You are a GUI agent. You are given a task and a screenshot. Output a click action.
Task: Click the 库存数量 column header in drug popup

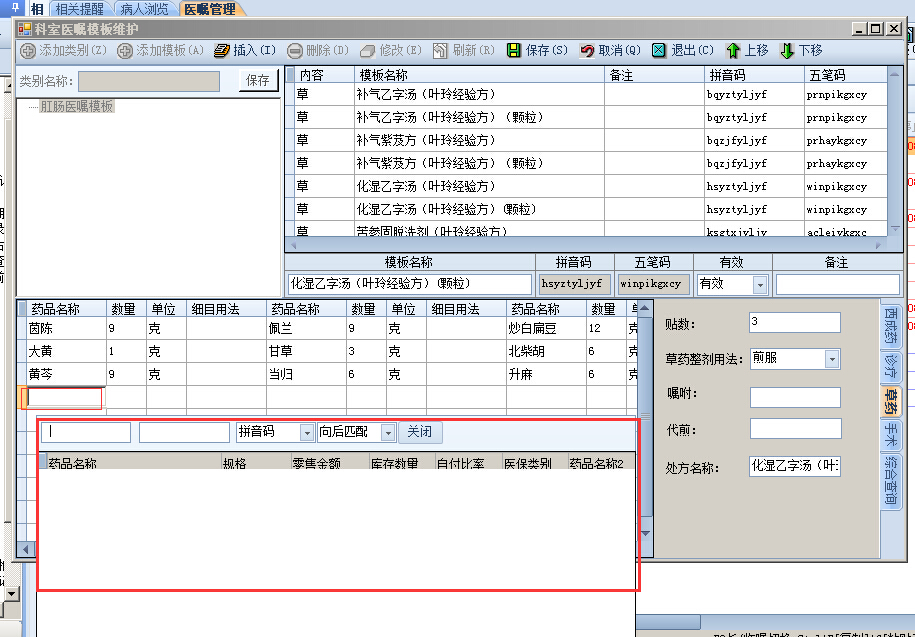(401, 463)
